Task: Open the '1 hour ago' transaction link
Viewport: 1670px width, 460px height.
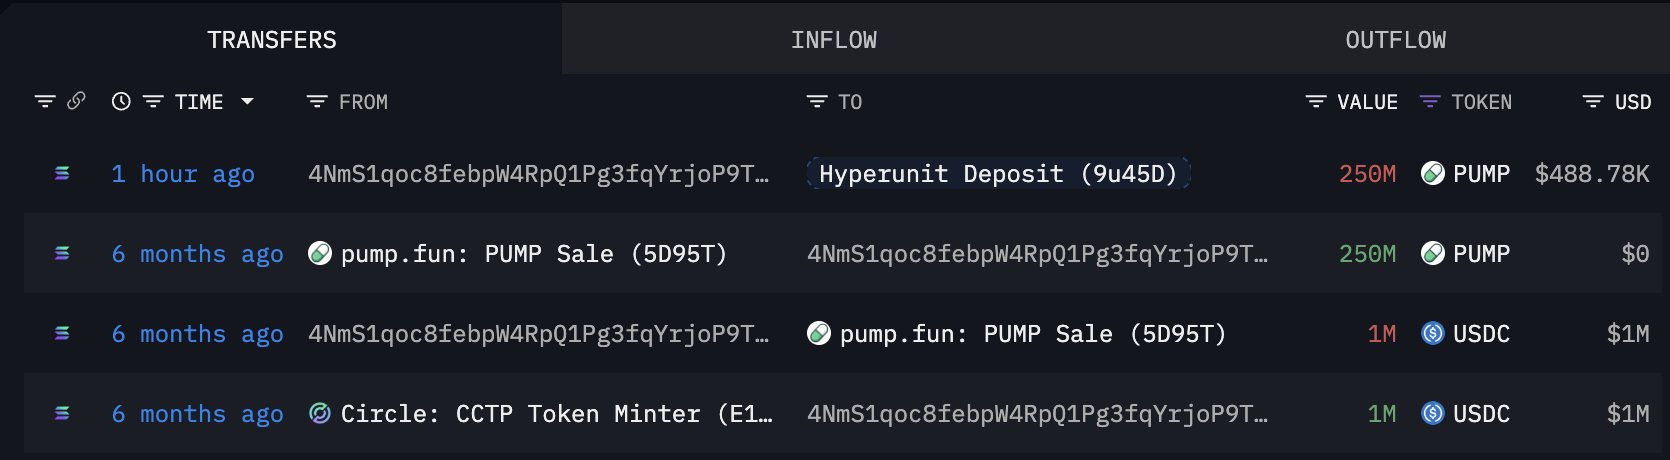Action: [183, 174]
